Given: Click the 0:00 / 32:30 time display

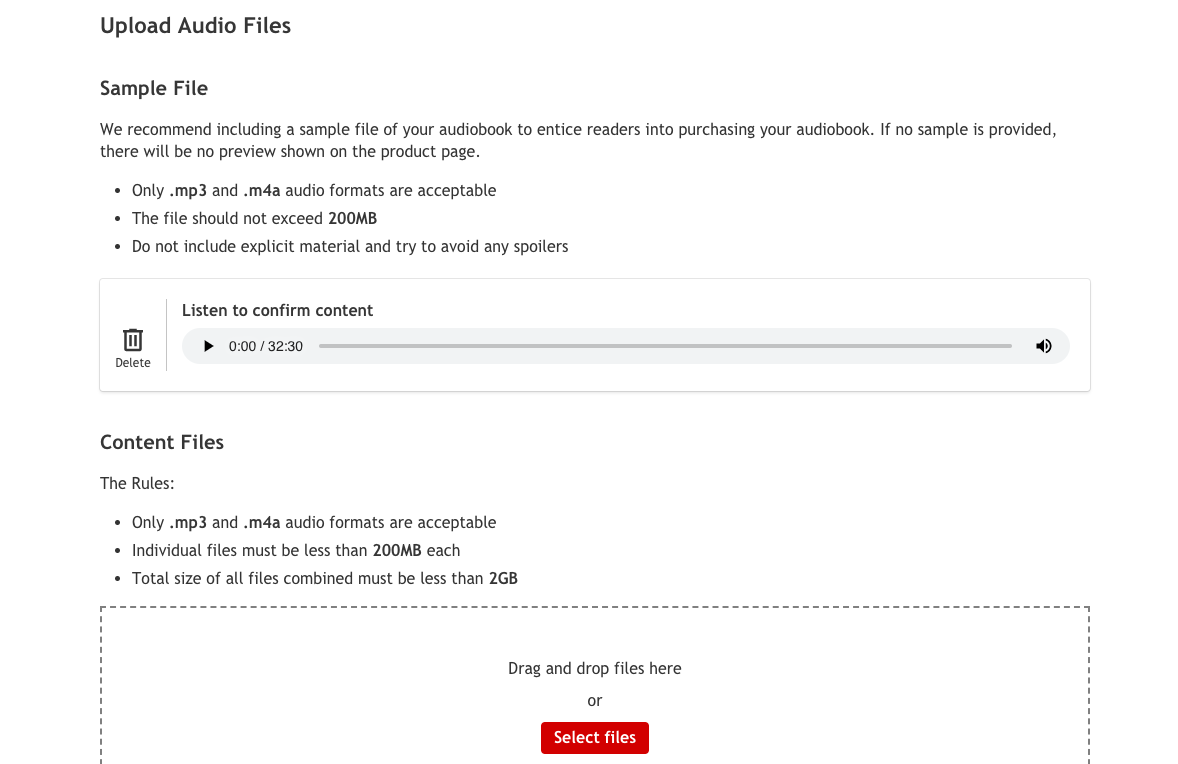Looking at the screenshot, I should (x=265, y=346).
